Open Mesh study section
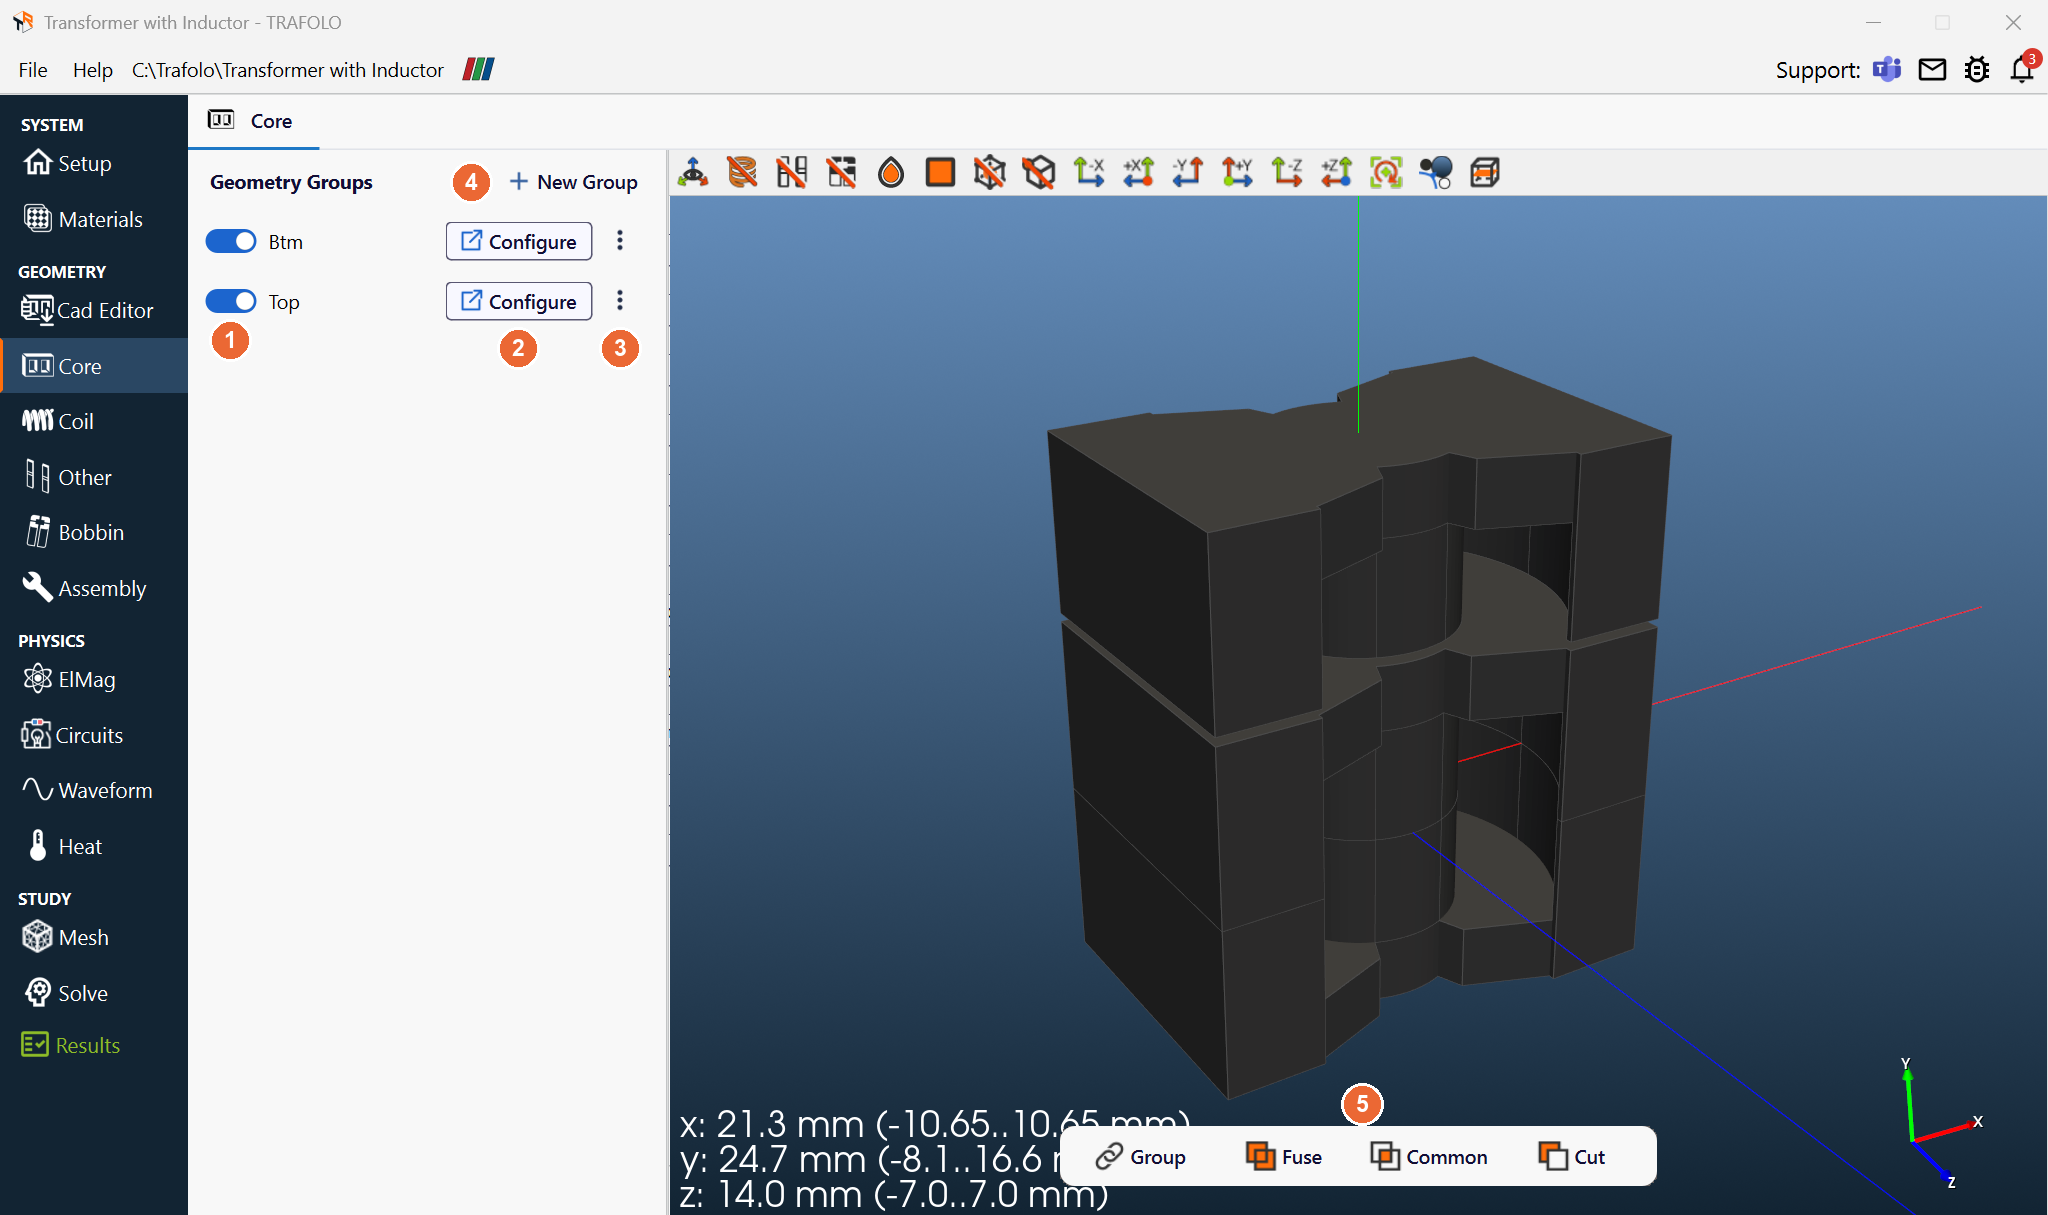2048x1215 pixels. pyautogui.click(x=94, y=937)
